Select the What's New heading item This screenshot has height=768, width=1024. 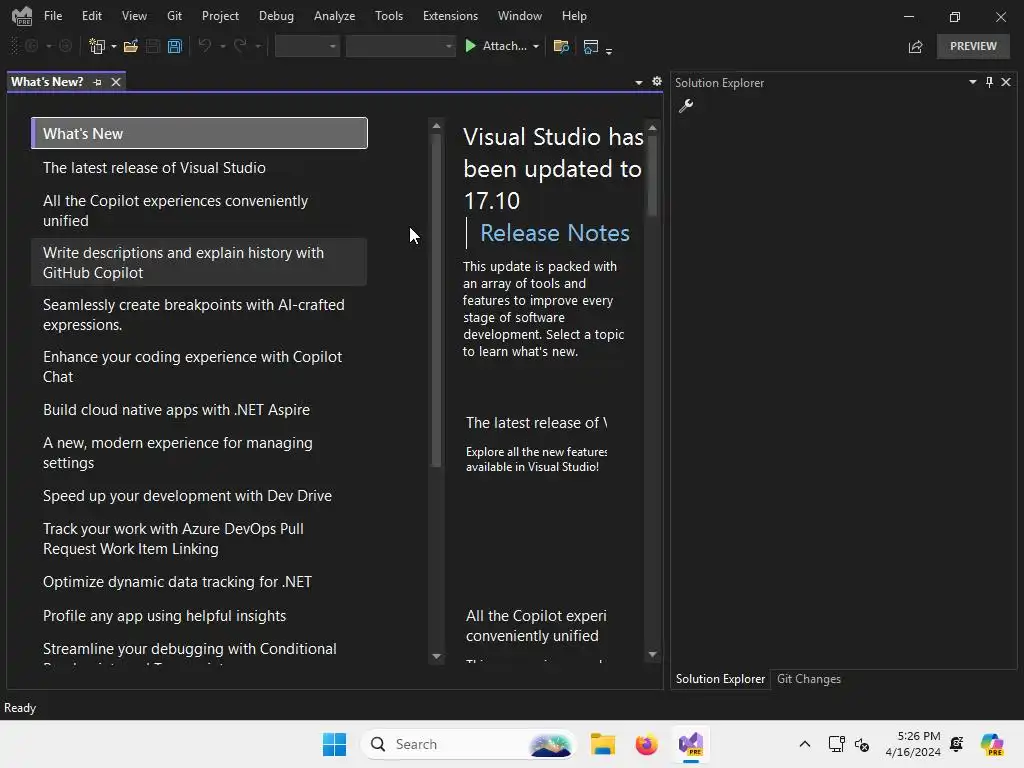pyautogui.click(x=199, y=133)
